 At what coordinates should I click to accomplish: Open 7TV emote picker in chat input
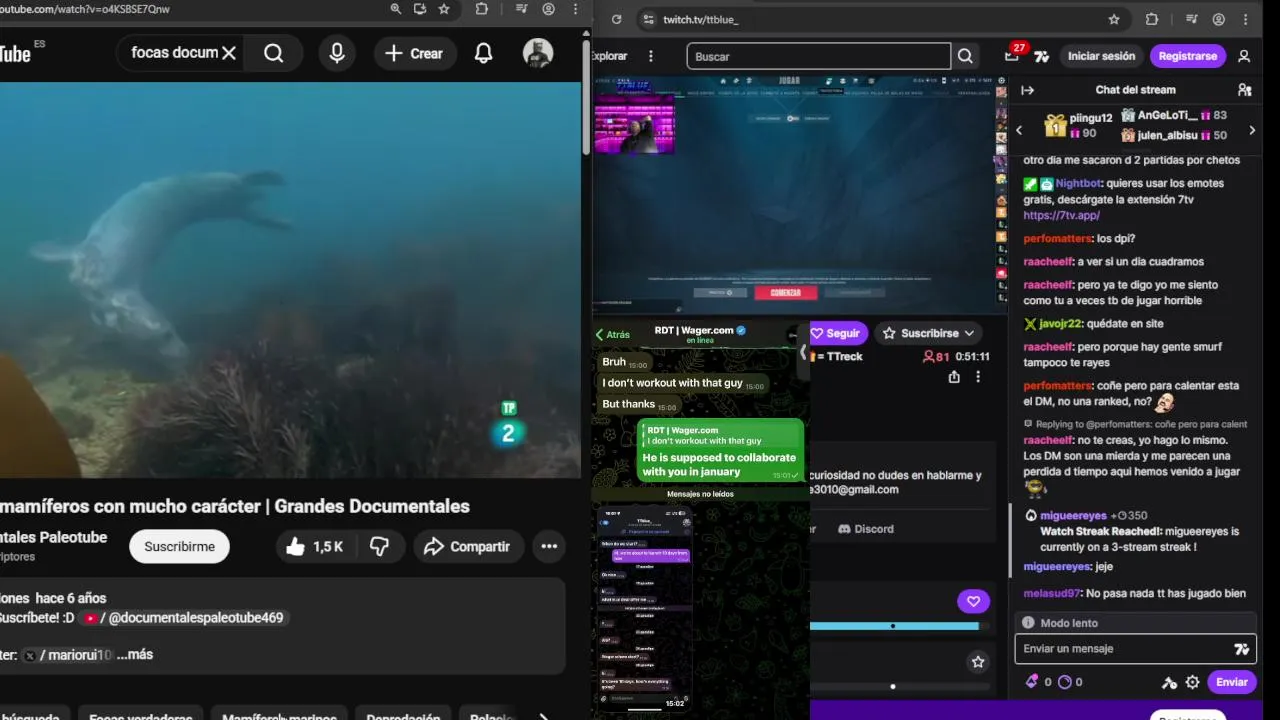pyautogui.click(x=1241, y=649)
